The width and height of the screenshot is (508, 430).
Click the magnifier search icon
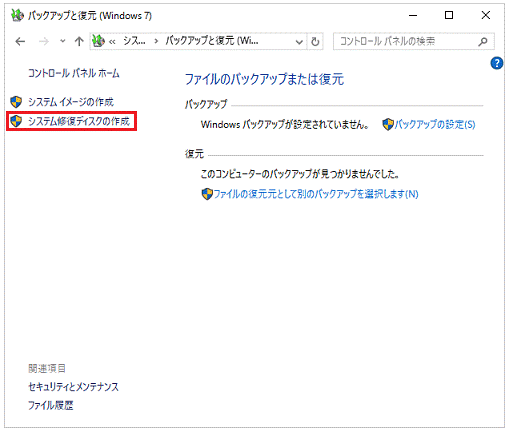pos(483,42)
